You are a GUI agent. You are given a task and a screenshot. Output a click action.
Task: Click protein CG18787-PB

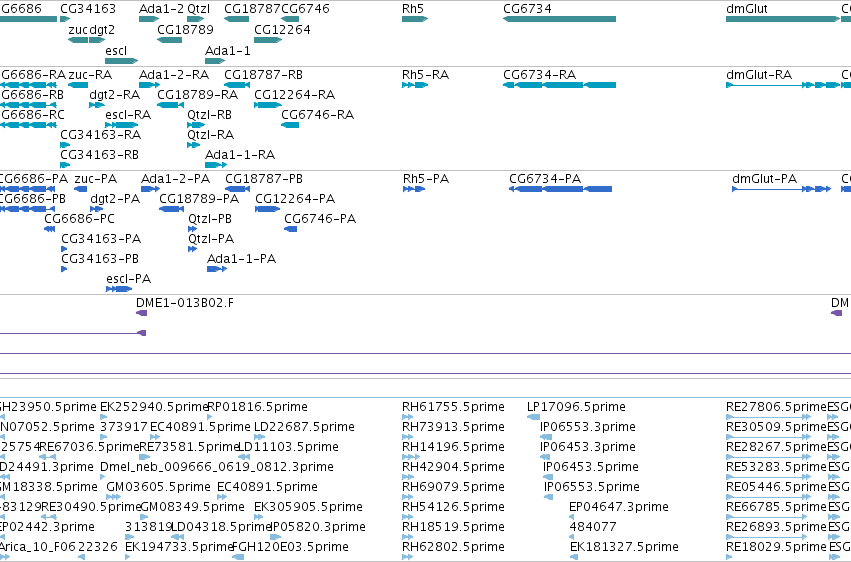coord(238,189)
